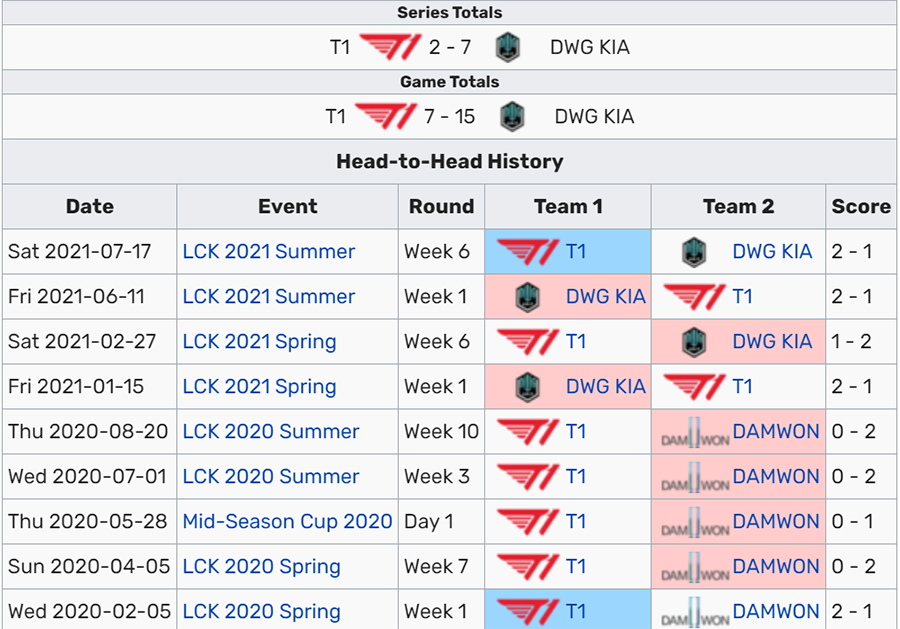Click the T1 logo in Series Totals row
900x629 pixels.
click(390, 47)
